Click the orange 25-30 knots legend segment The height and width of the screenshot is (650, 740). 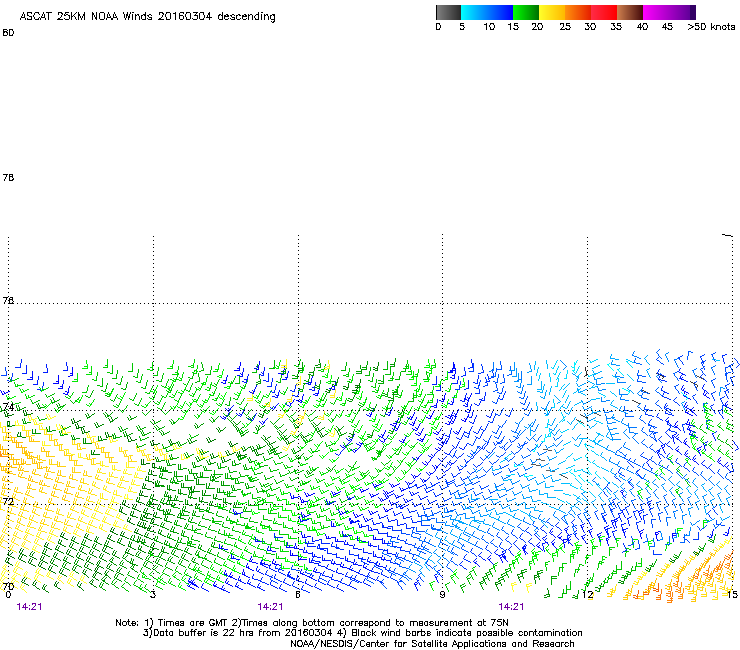(x=578, y=12)
